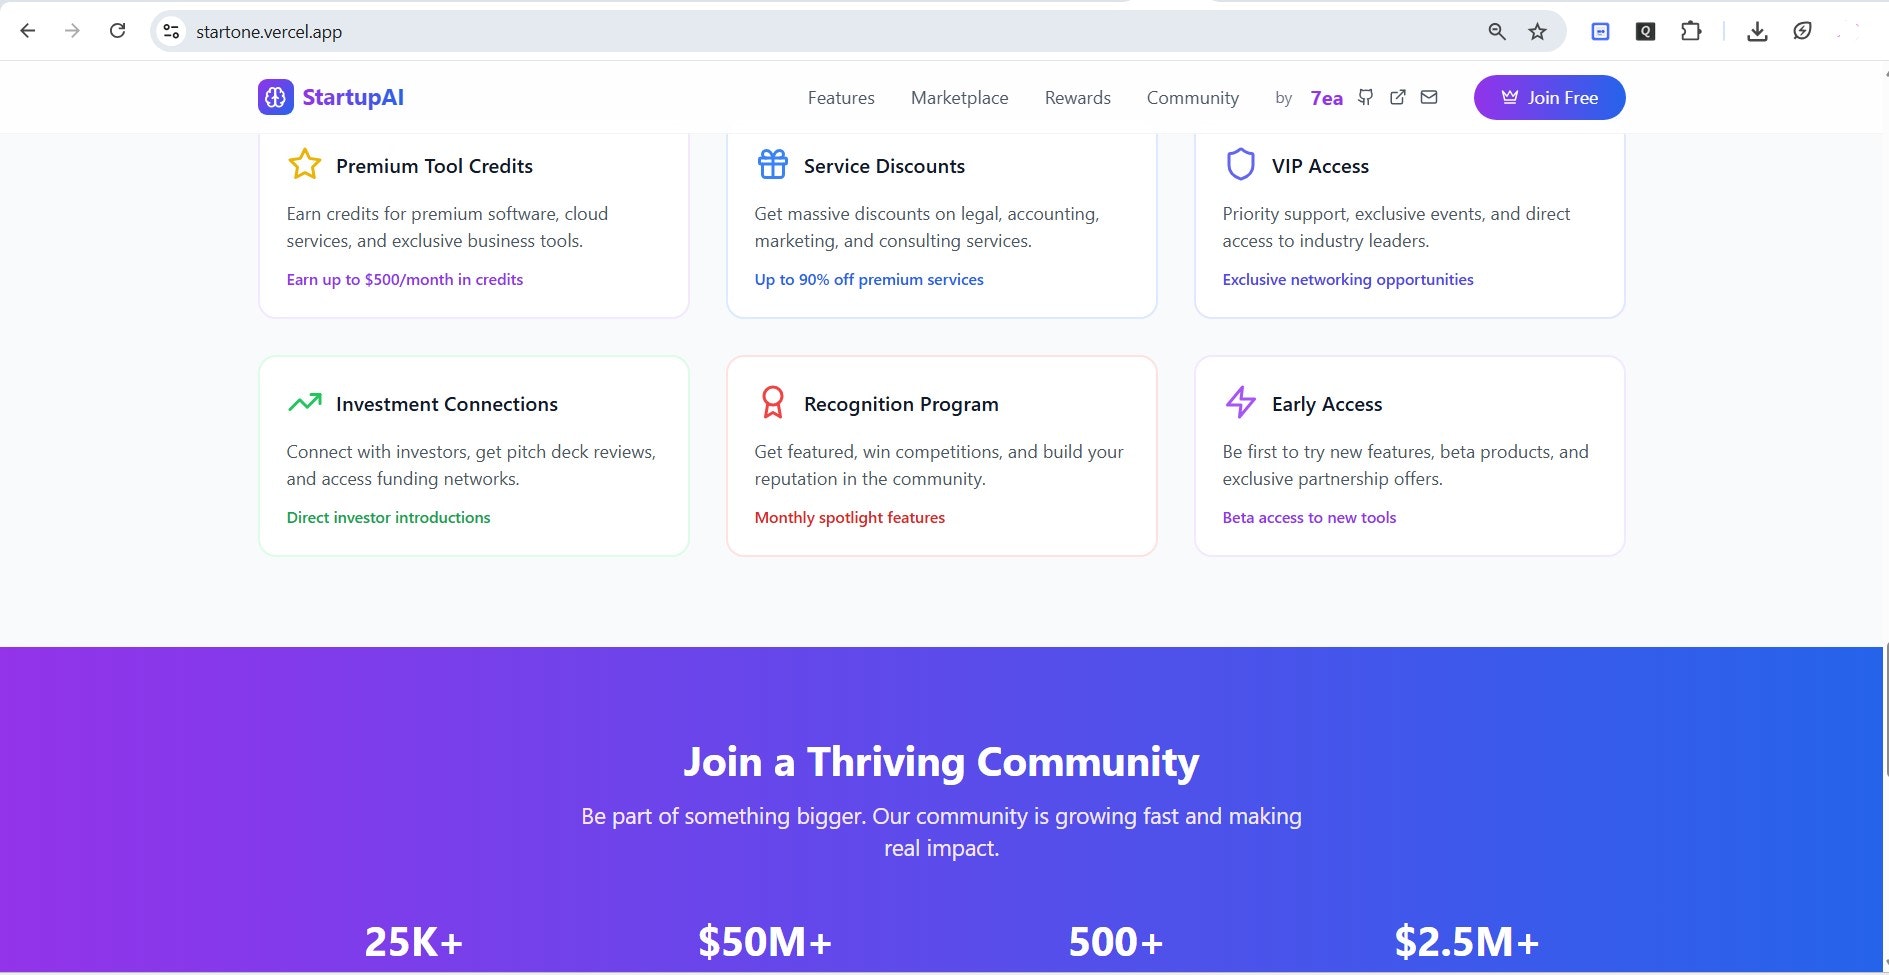Open the GitHub repository icon
The image size is (1889, 975).
pyautogui.click(x=1364, y=97)
